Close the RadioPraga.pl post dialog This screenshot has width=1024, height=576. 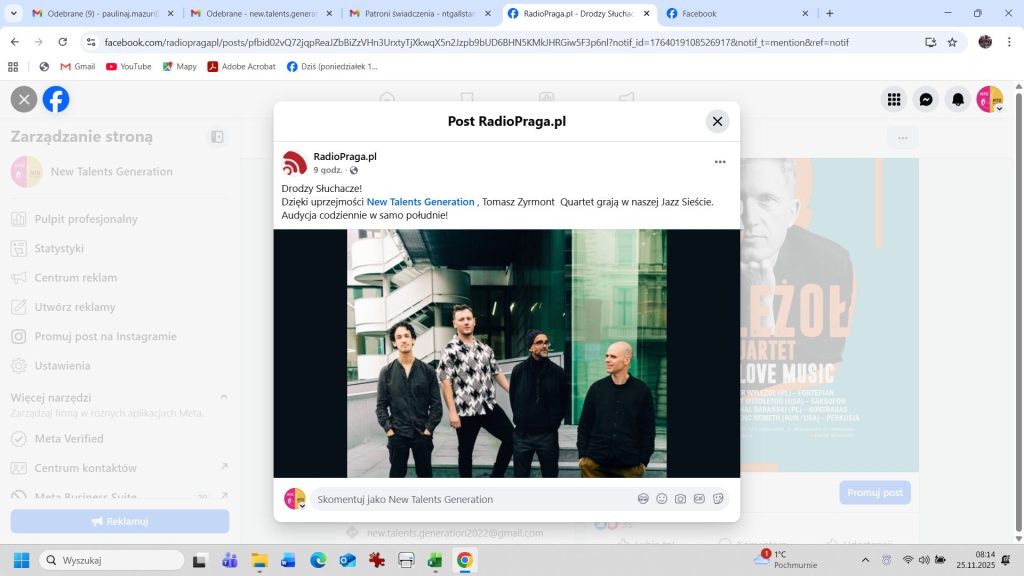[717, 121]
